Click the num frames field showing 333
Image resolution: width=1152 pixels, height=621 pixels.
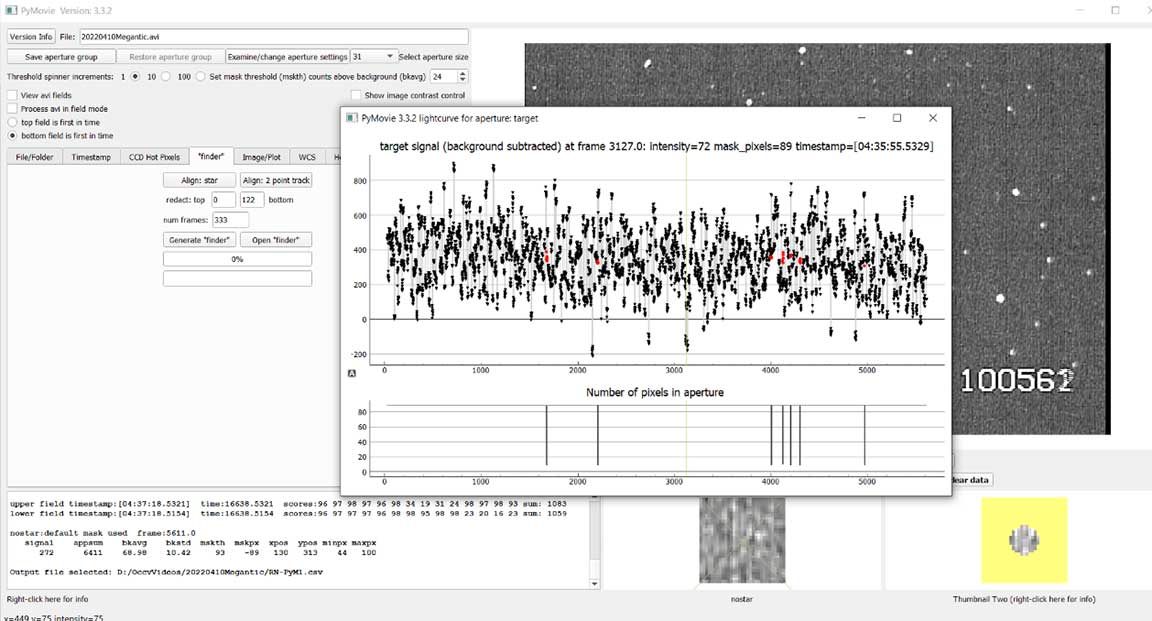(230, 220)
